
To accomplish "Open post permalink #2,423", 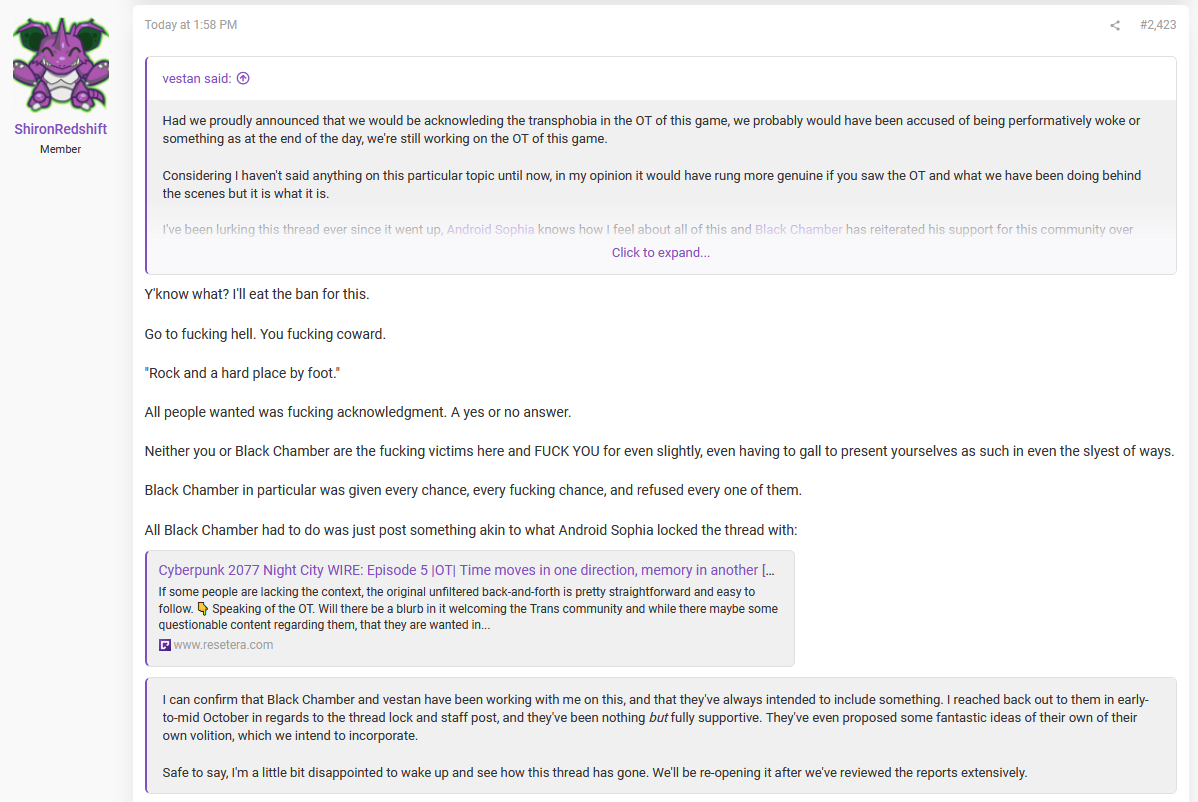I will 1158,24.
